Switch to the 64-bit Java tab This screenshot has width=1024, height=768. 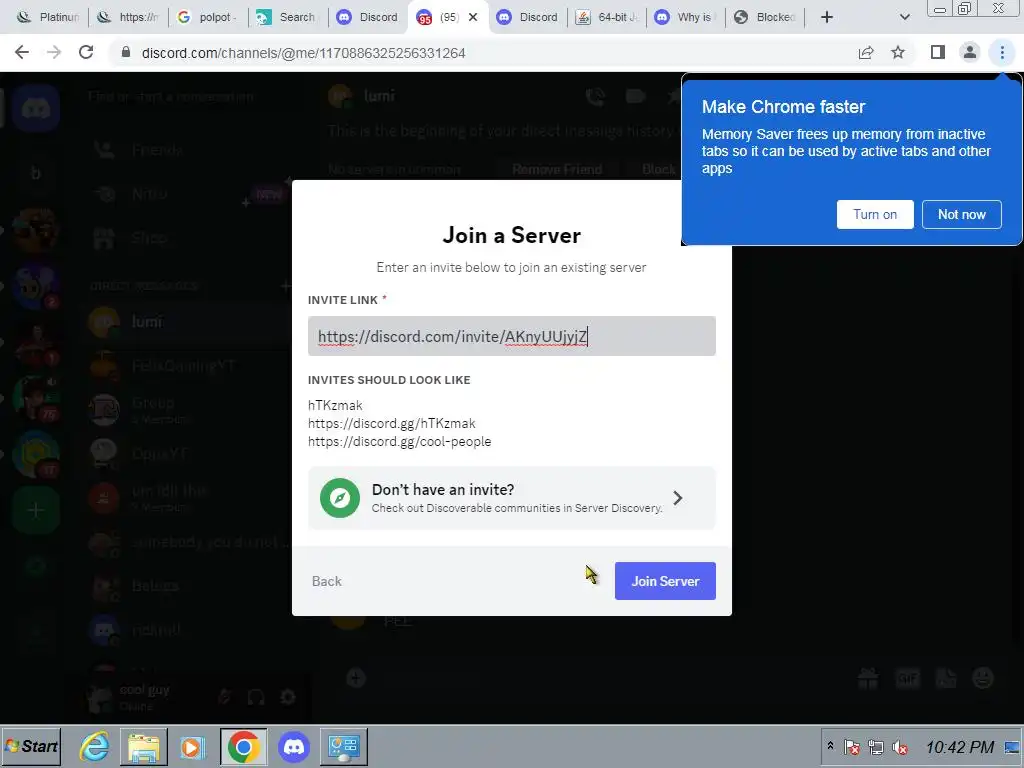click(607, 17)
